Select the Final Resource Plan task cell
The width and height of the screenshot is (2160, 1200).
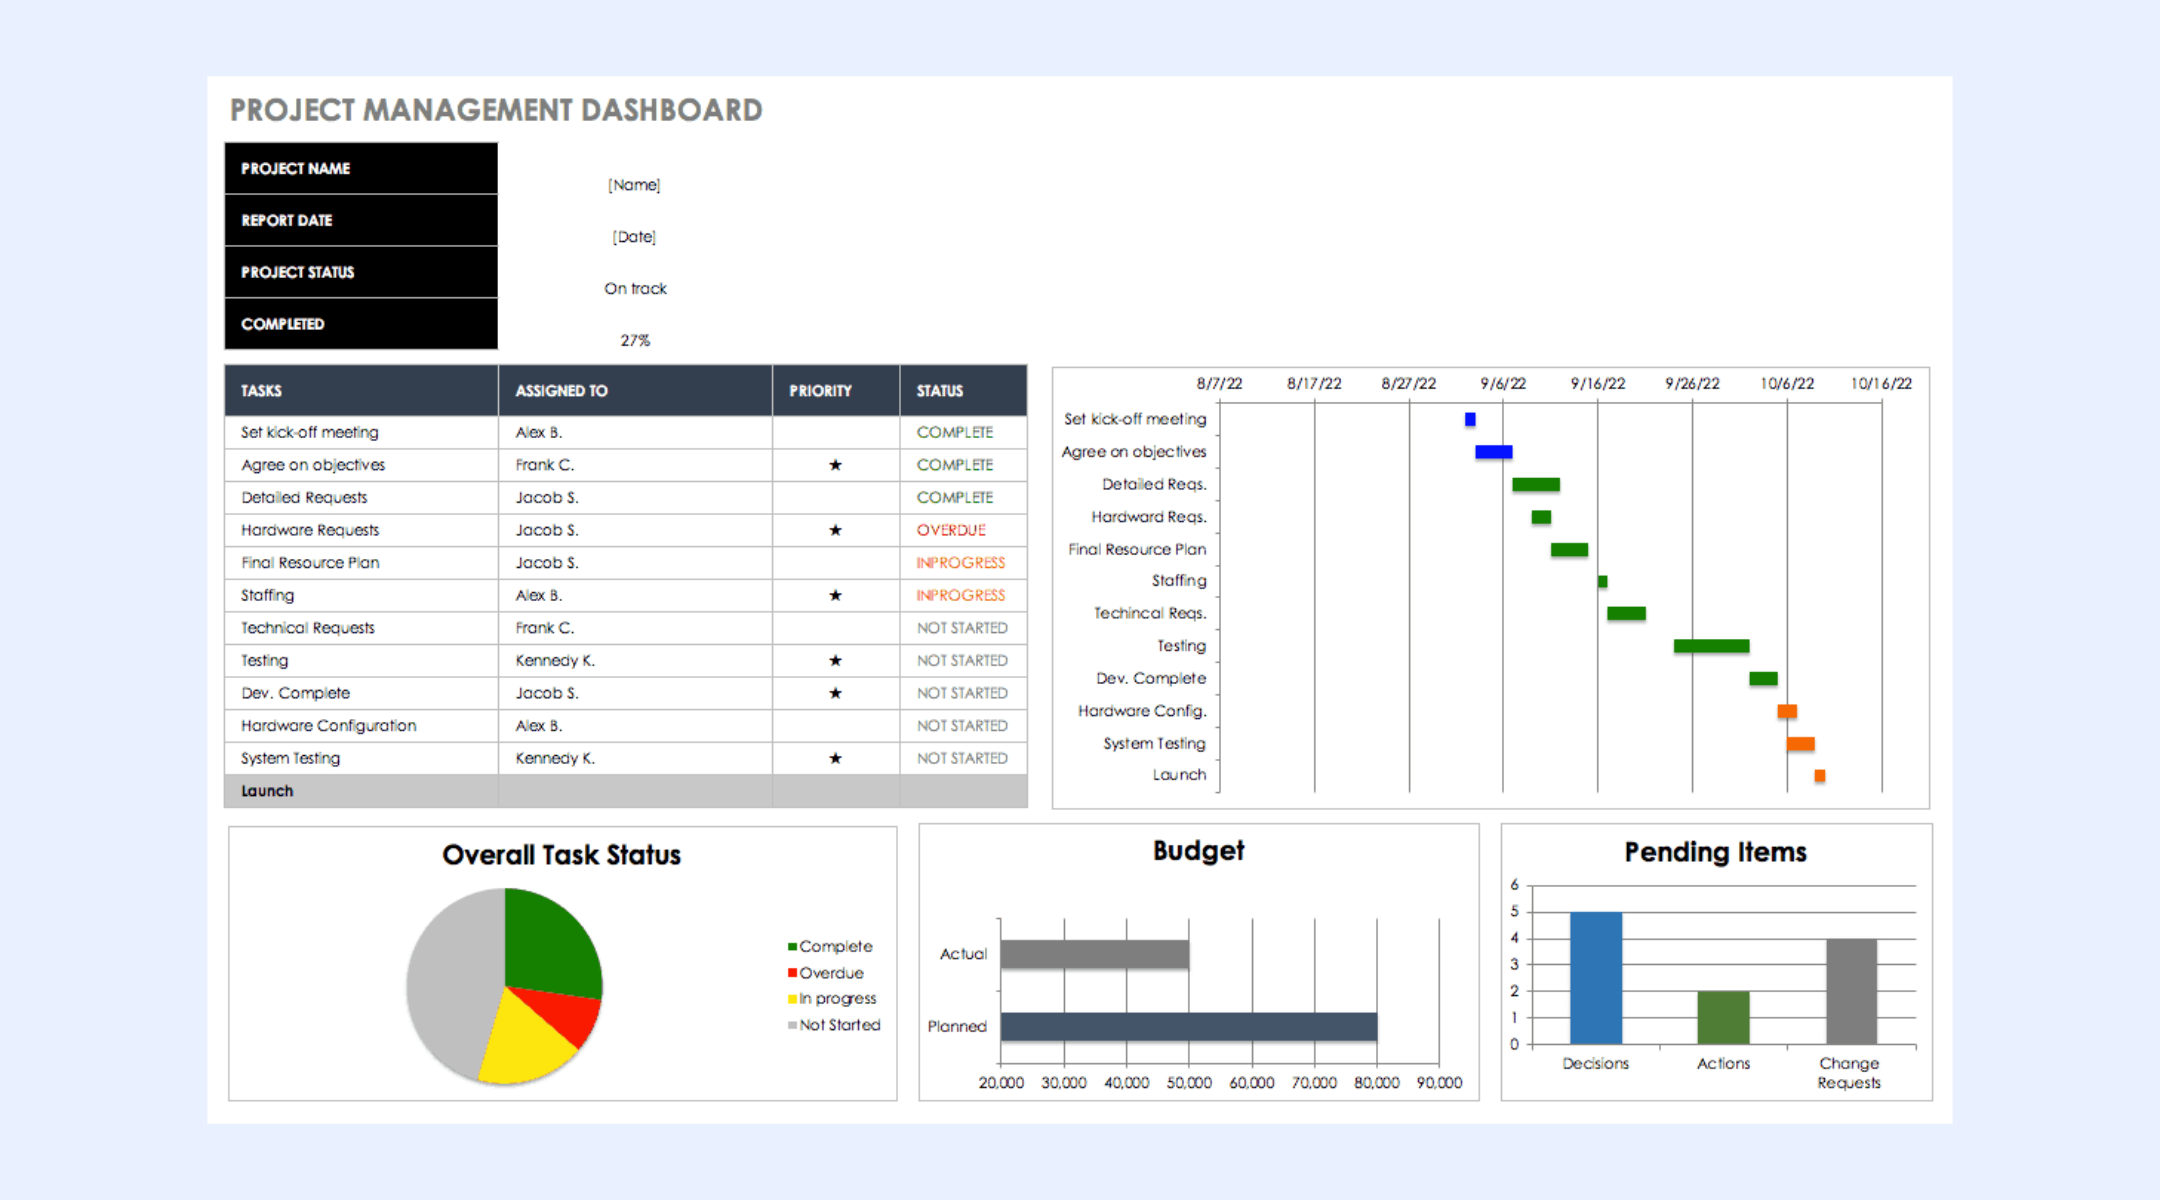pyautogui.click(x=361, y=563)
